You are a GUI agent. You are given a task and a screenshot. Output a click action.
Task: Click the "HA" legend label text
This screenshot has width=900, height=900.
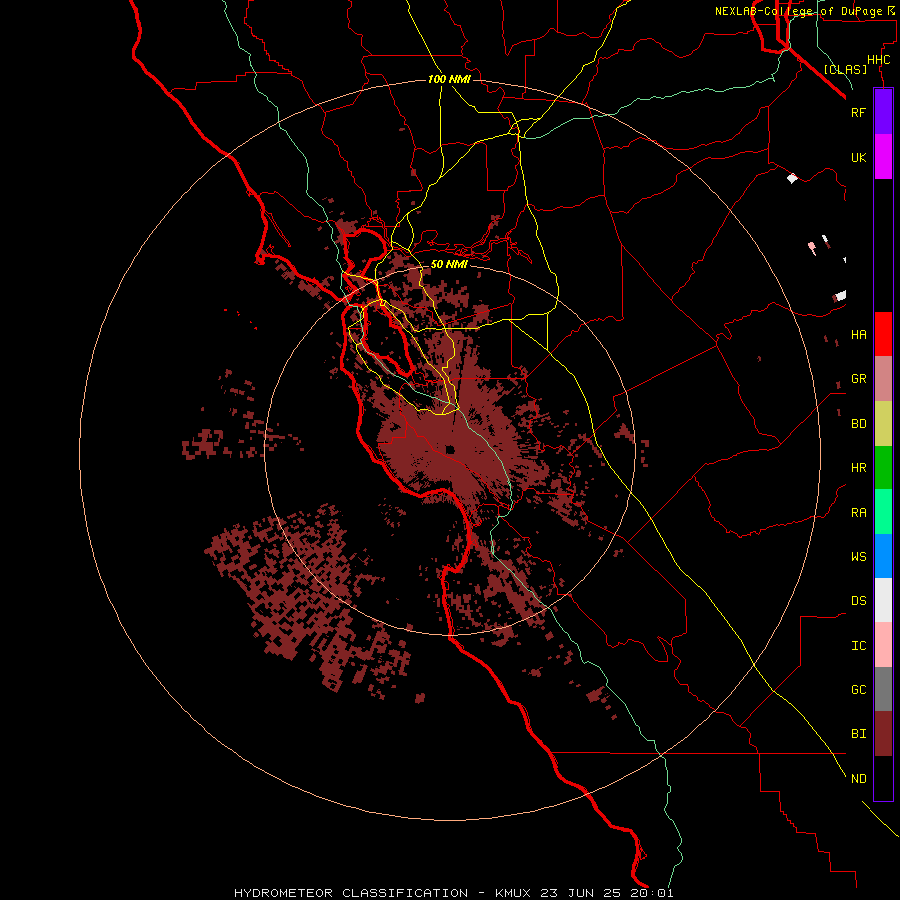pyautogui.click(x=858, y=334)
